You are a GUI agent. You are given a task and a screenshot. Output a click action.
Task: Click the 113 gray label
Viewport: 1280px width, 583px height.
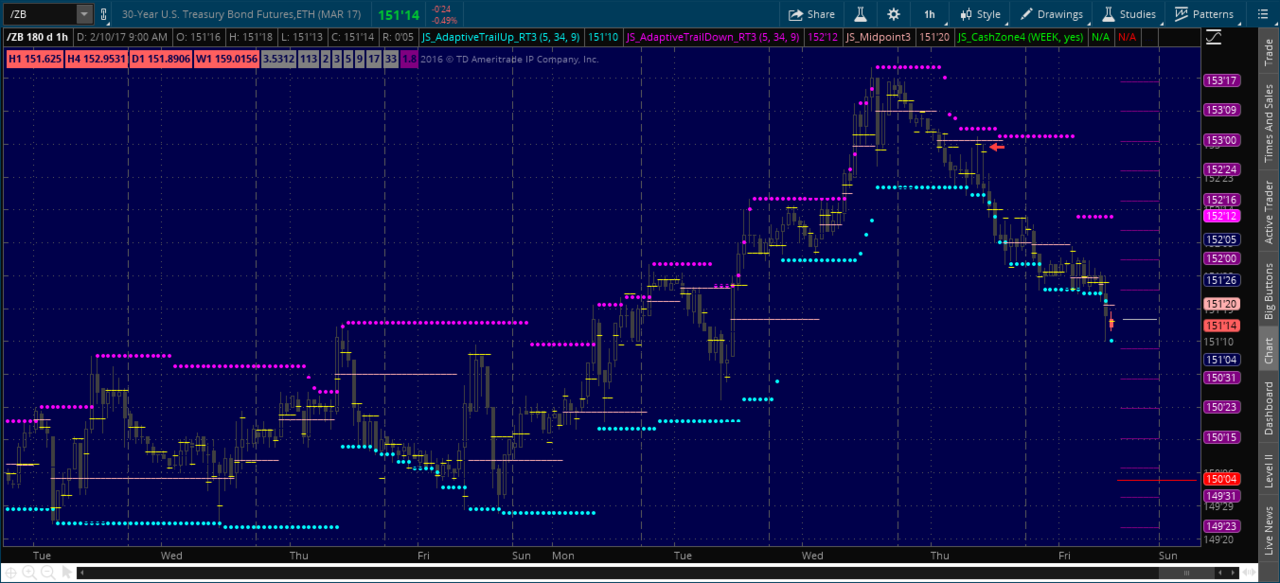tap(308, 59)
